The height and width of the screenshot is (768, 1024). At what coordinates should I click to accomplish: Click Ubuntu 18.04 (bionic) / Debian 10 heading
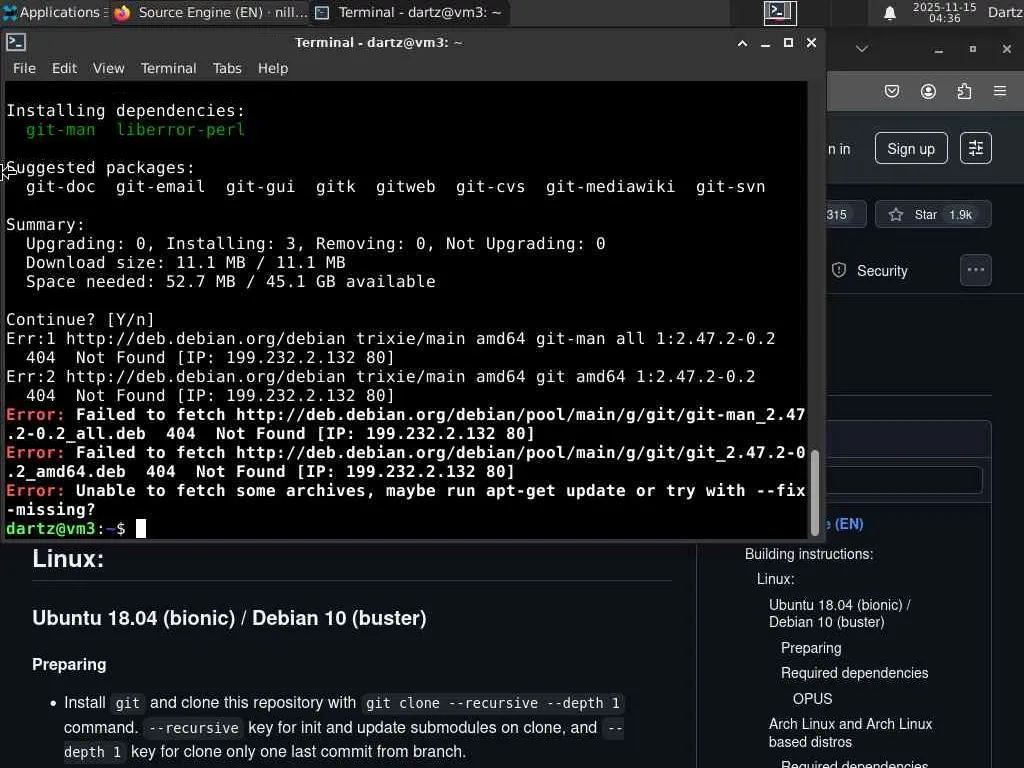(x=229, y=618)
